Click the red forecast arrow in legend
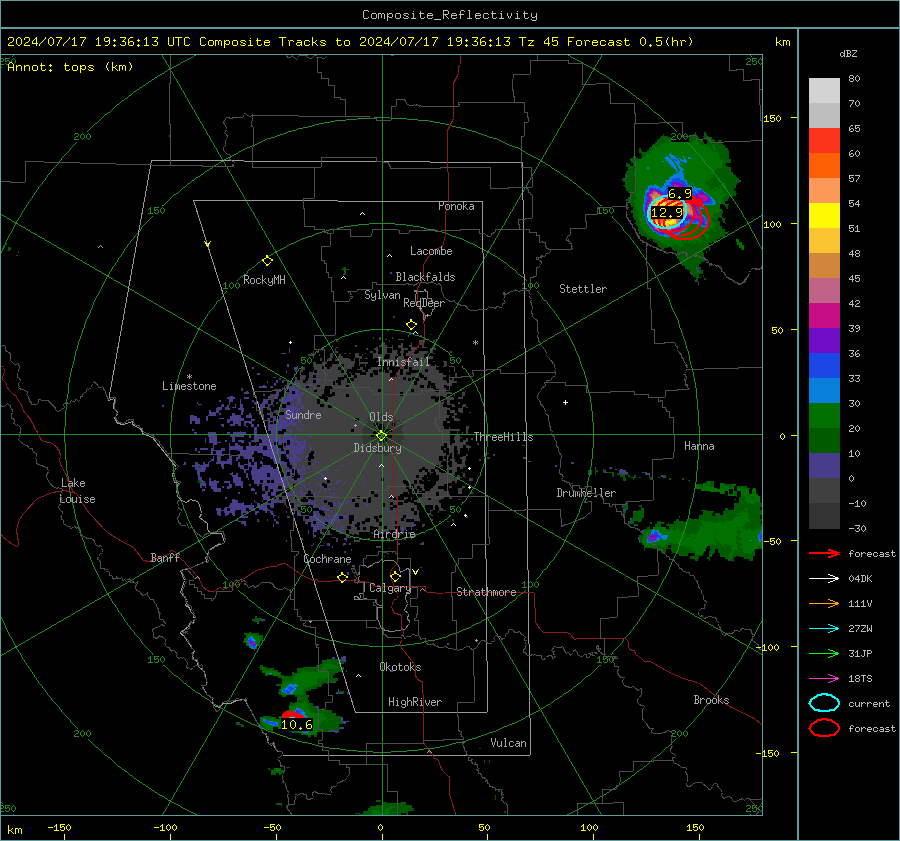 pyautogui.click(x=824, y=553)
